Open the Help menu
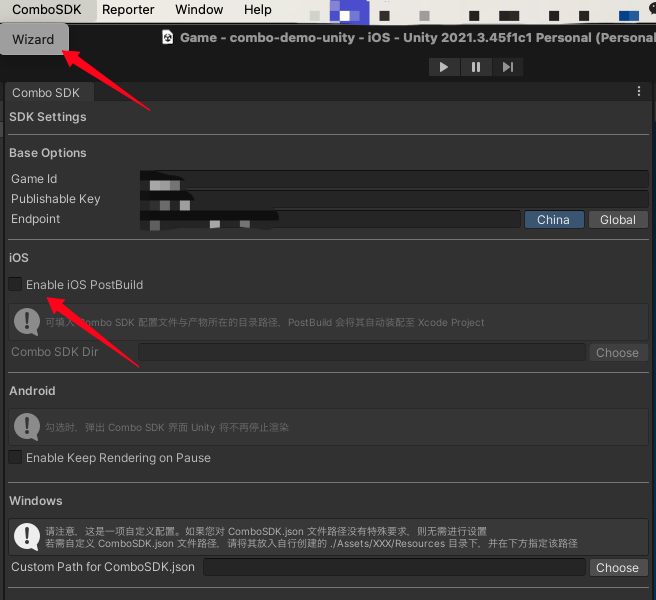 pyautogui.click(x=257, y=10)
